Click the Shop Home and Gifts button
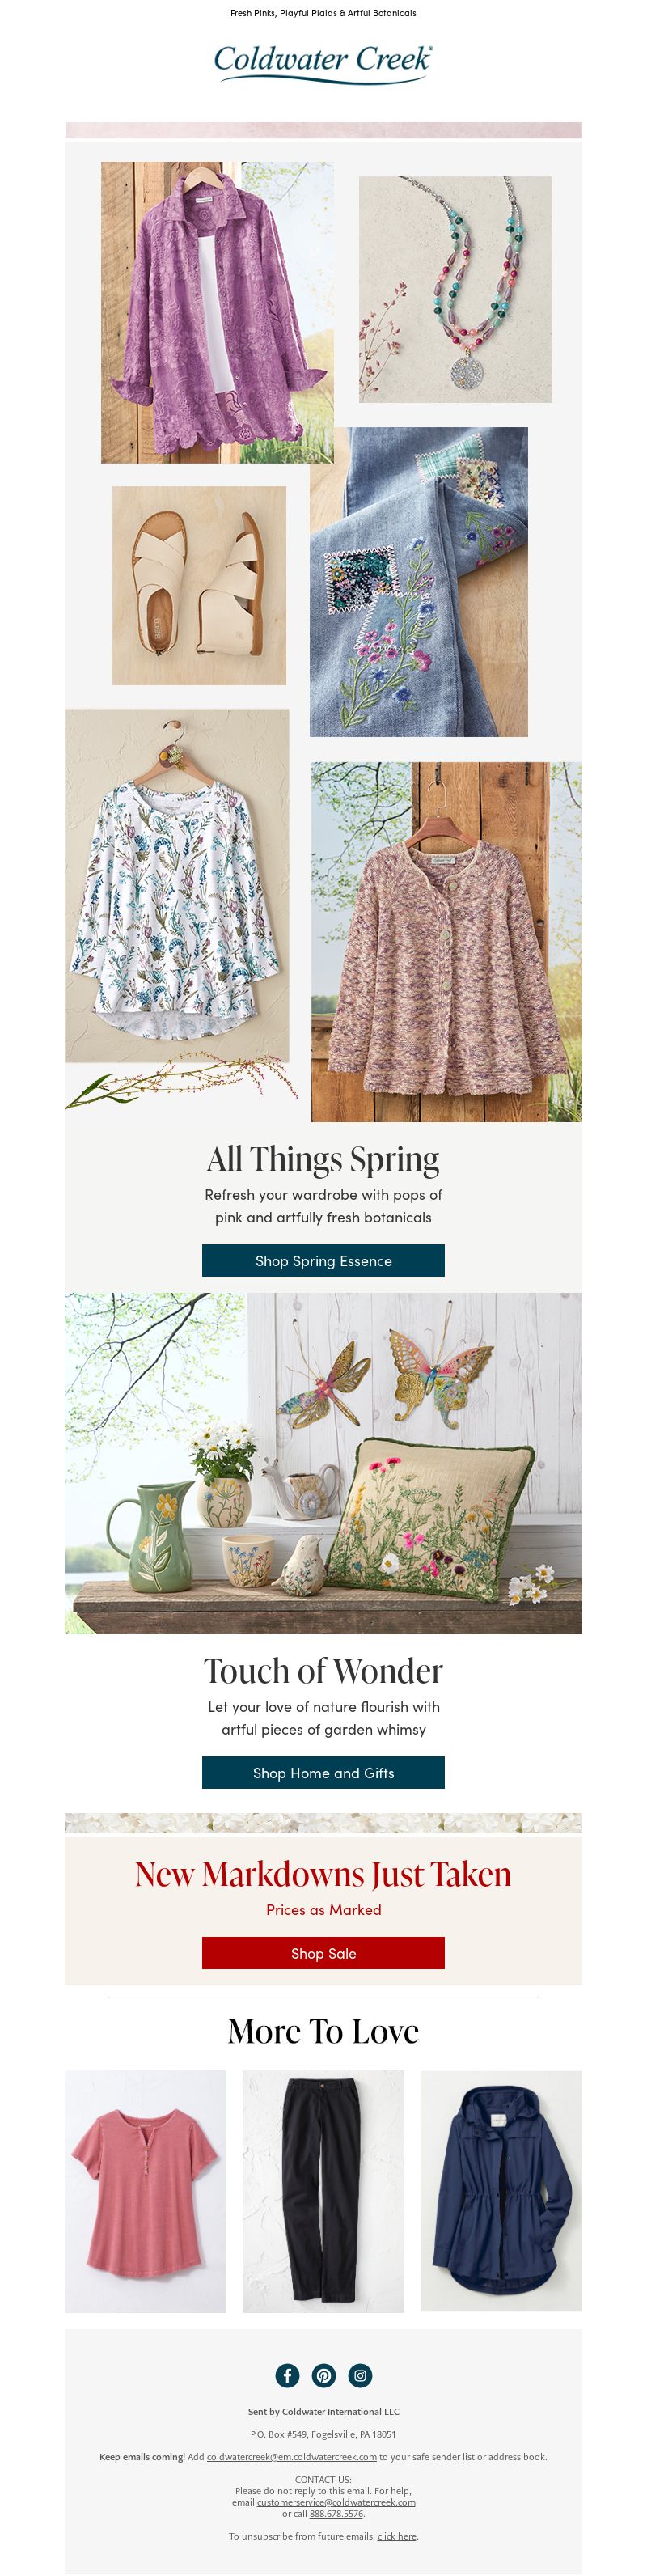 pyautogui.click(x=323, y=1772)
